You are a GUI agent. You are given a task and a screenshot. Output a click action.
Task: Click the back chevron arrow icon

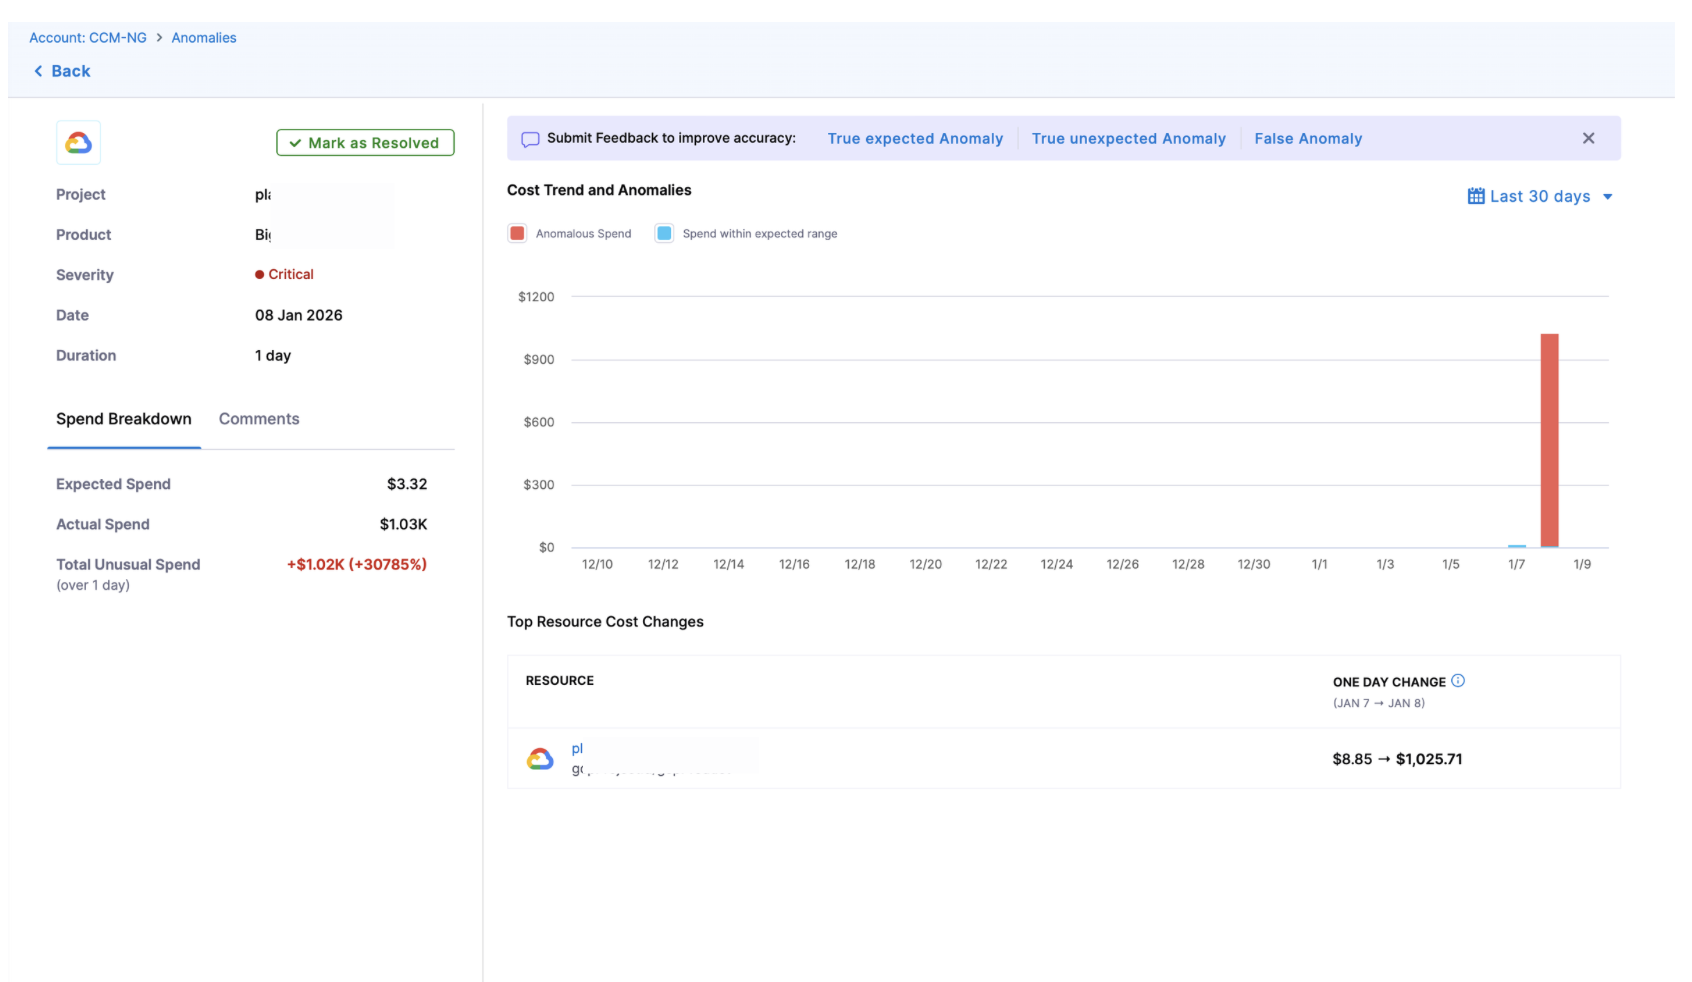[38, 71]
